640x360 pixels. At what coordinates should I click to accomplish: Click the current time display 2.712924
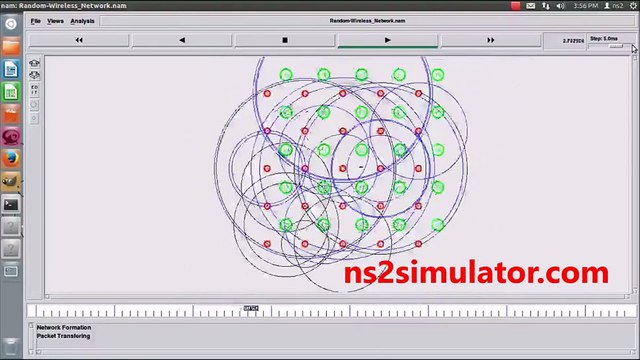click(573, 41)
